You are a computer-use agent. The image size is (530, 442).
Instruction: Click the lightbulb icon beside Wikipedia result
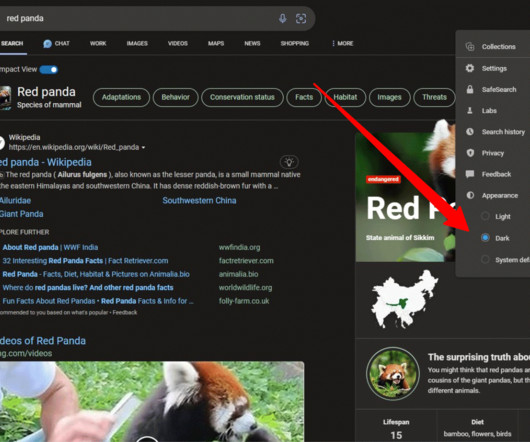(289, 162)
